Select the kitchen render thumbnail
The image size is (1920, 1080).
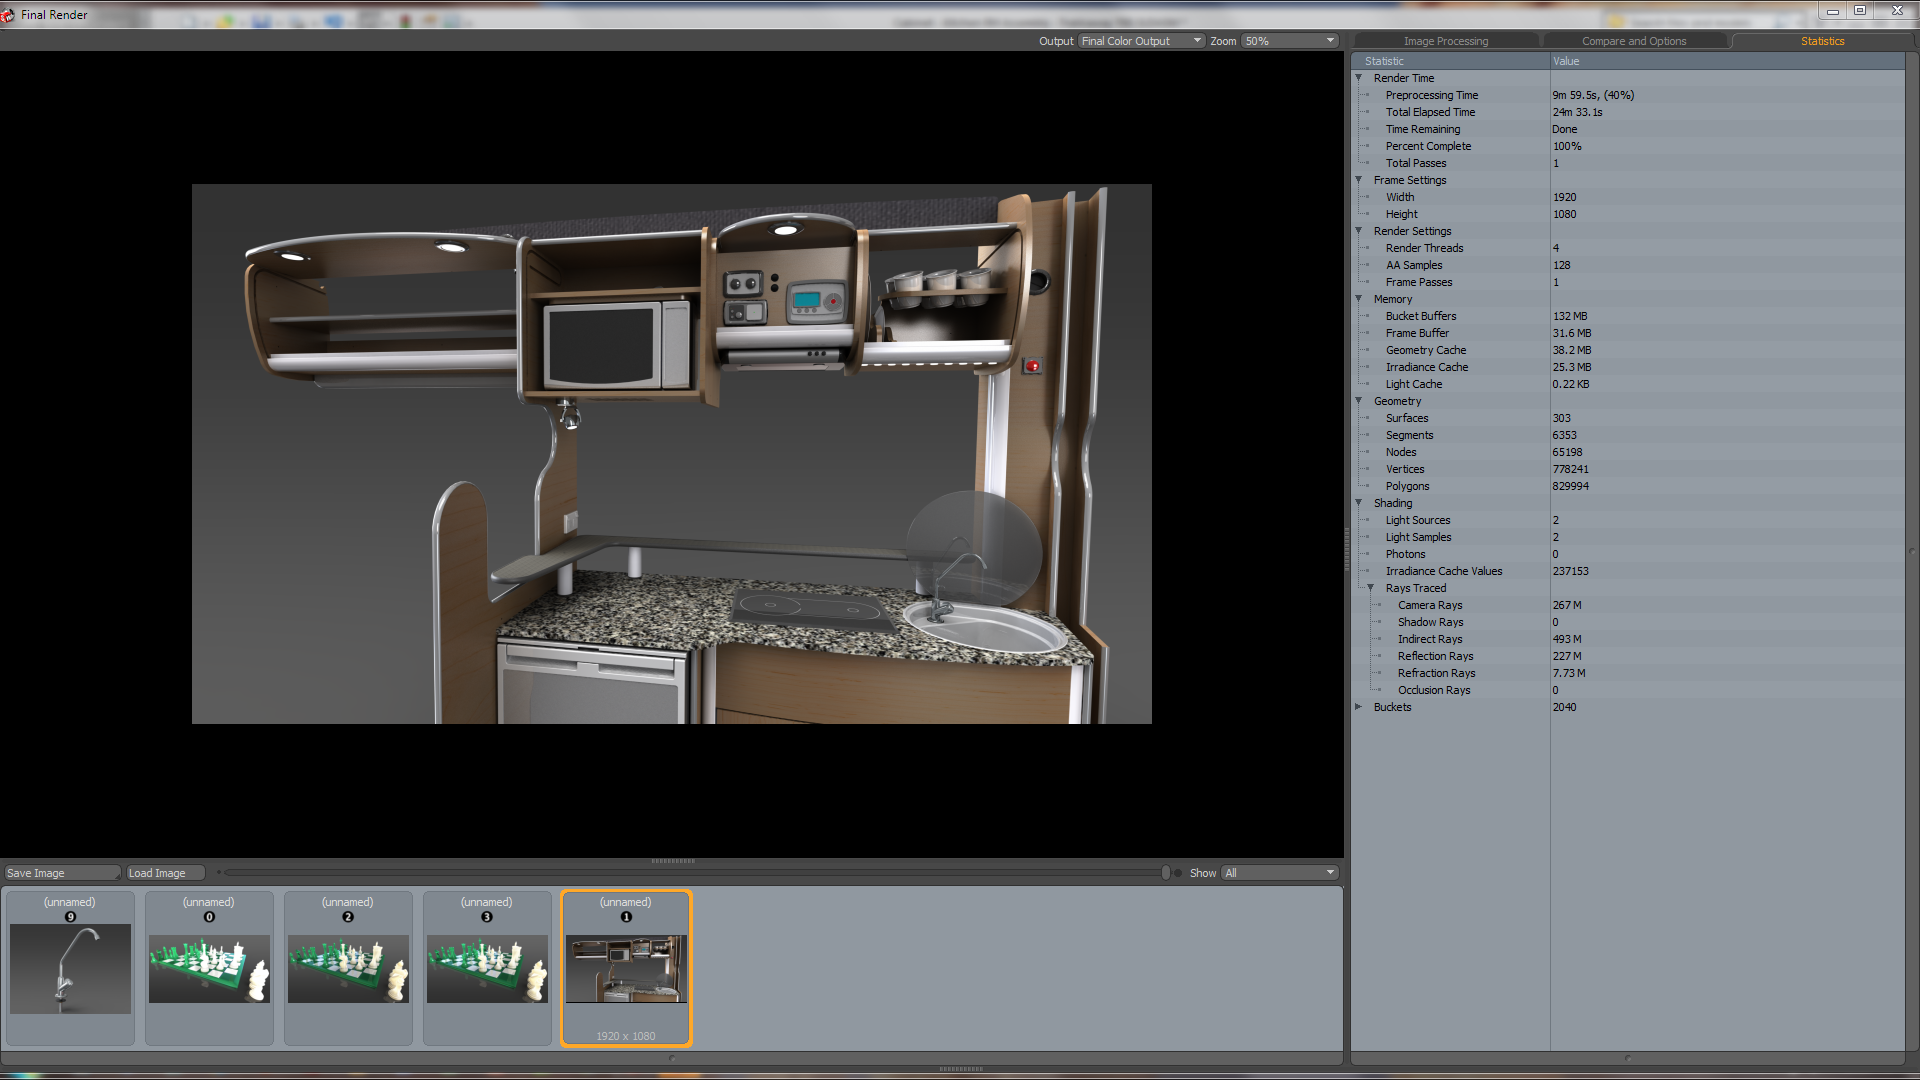[626, 967]
